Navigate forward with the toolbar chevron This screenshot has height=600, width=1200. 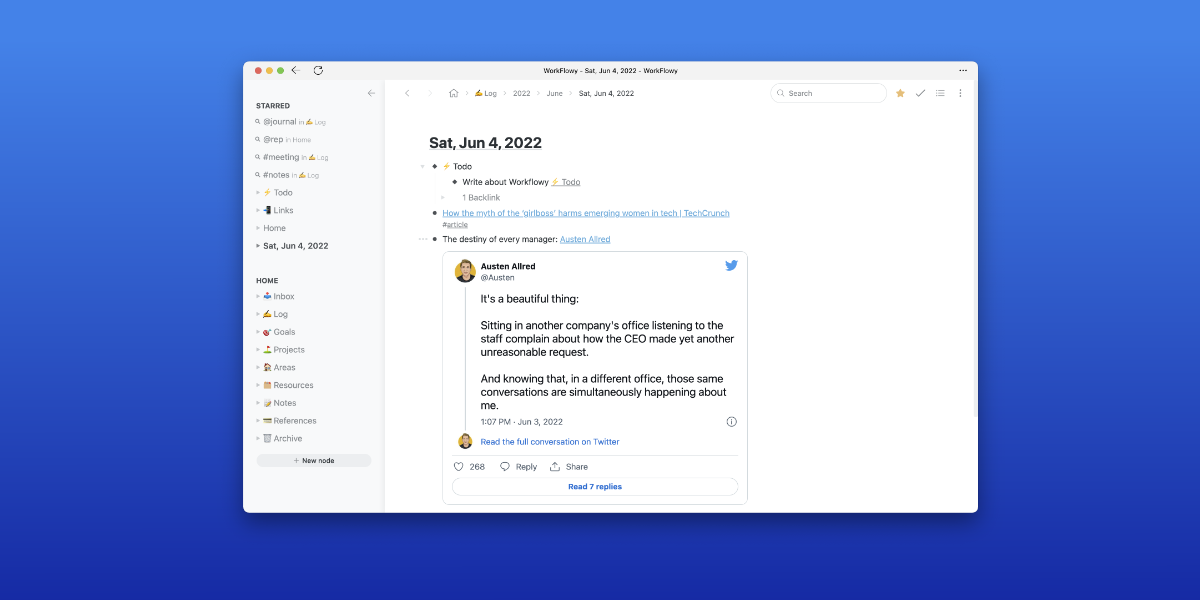click(430, 93)
